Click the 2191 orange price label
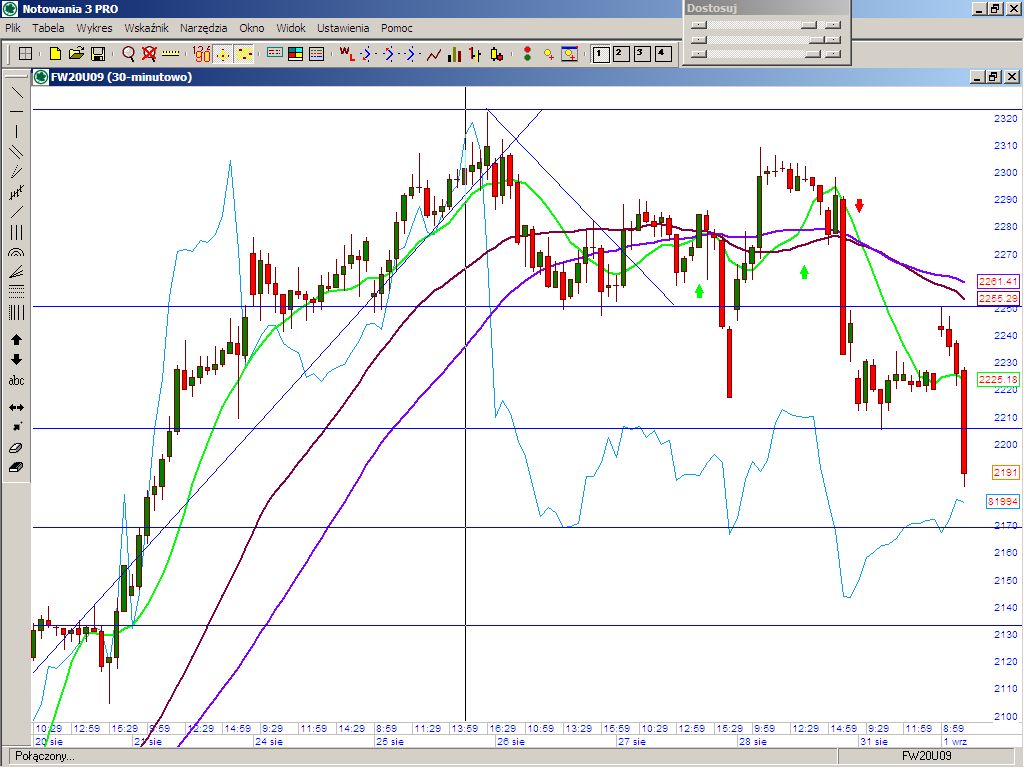 pos(1005,472)
